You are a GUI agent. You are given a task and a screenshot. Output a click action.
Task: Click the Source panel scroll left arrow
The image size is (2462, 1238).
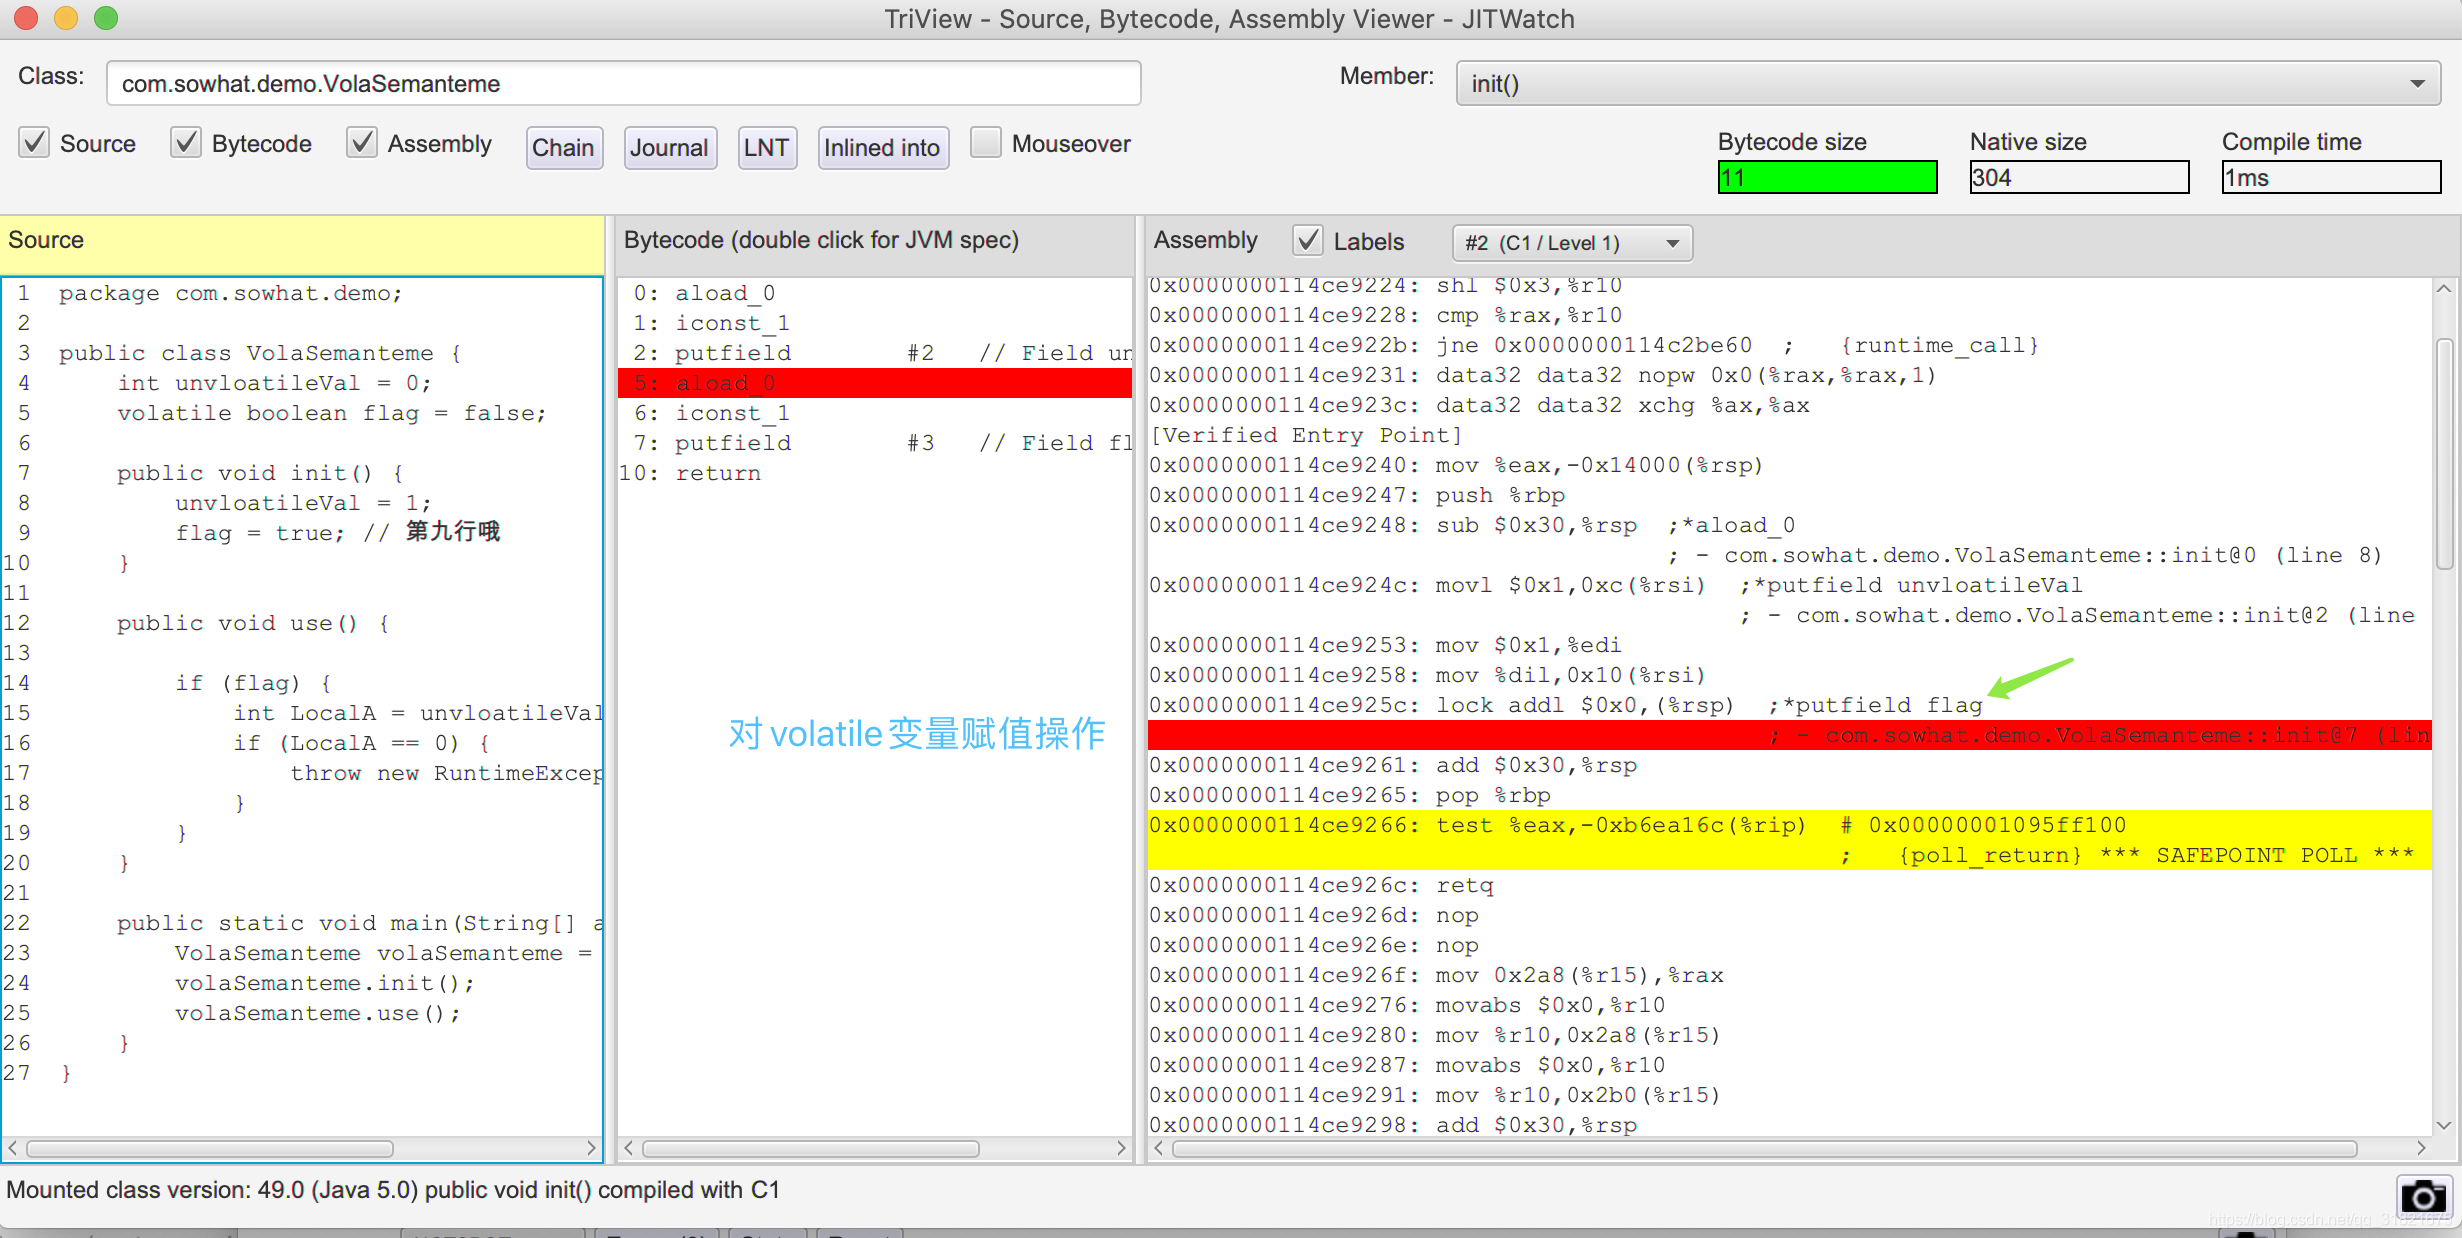[12, 1148]
